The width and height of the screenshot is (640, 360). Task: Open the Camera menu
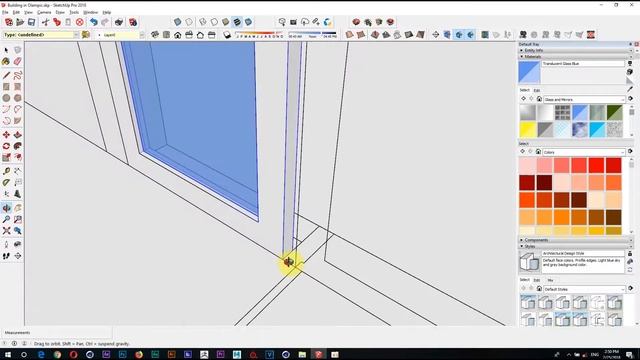pos(44,13)
